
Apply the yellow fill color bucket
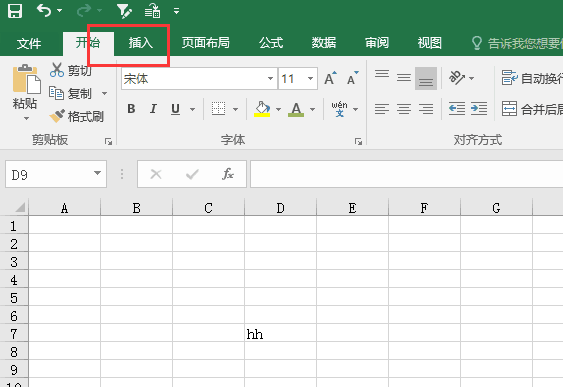coord(262,109)
